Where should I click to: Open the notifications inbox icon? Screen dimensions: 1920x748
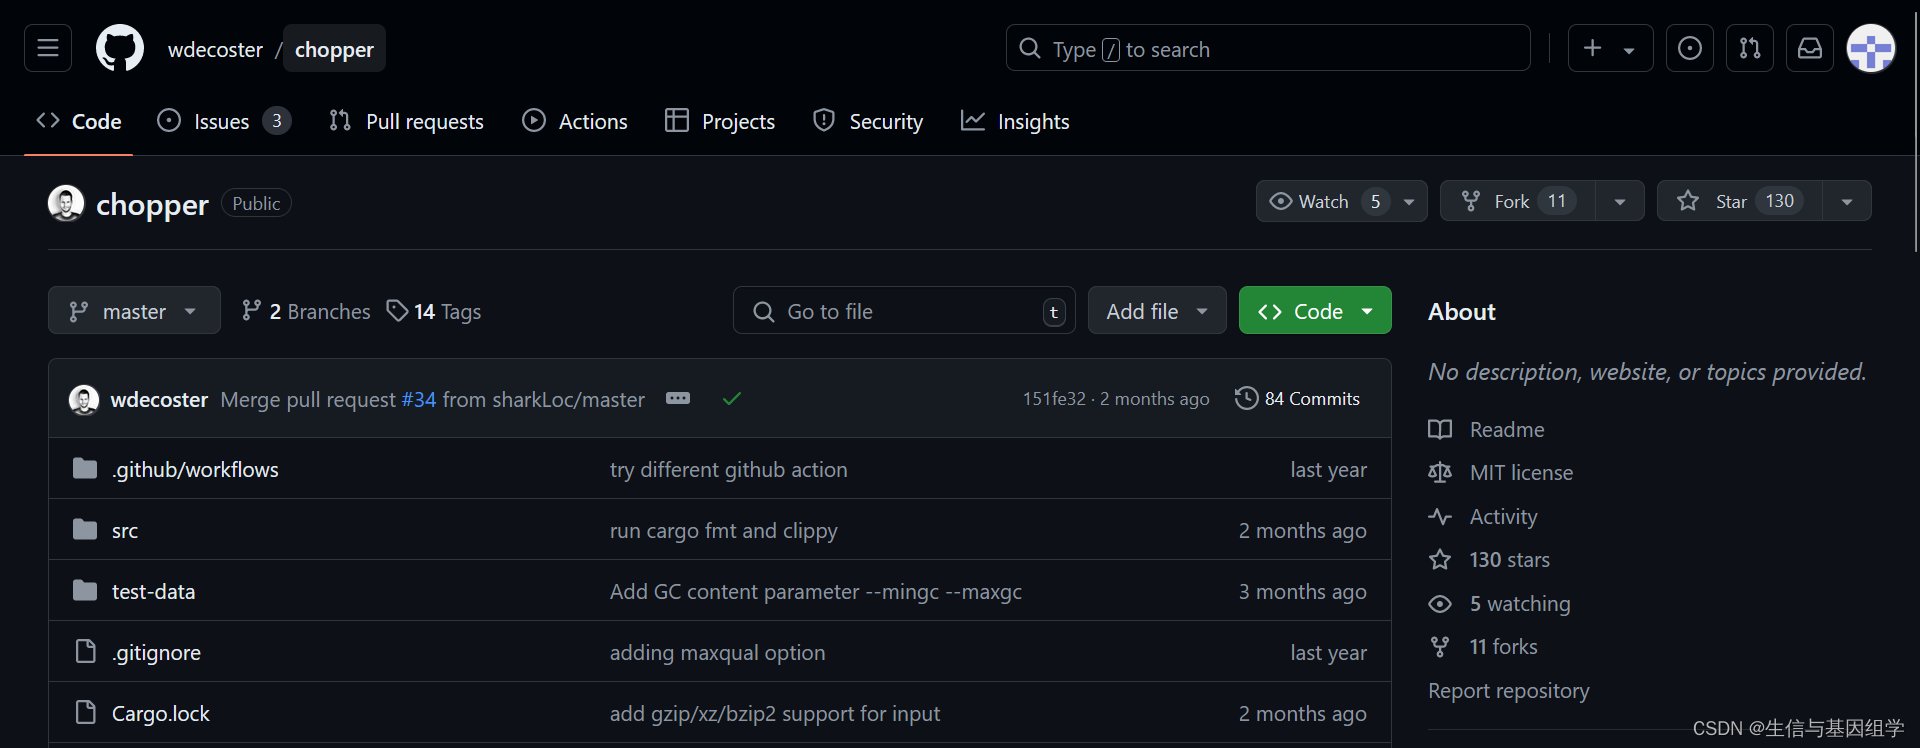point(1810,48)
